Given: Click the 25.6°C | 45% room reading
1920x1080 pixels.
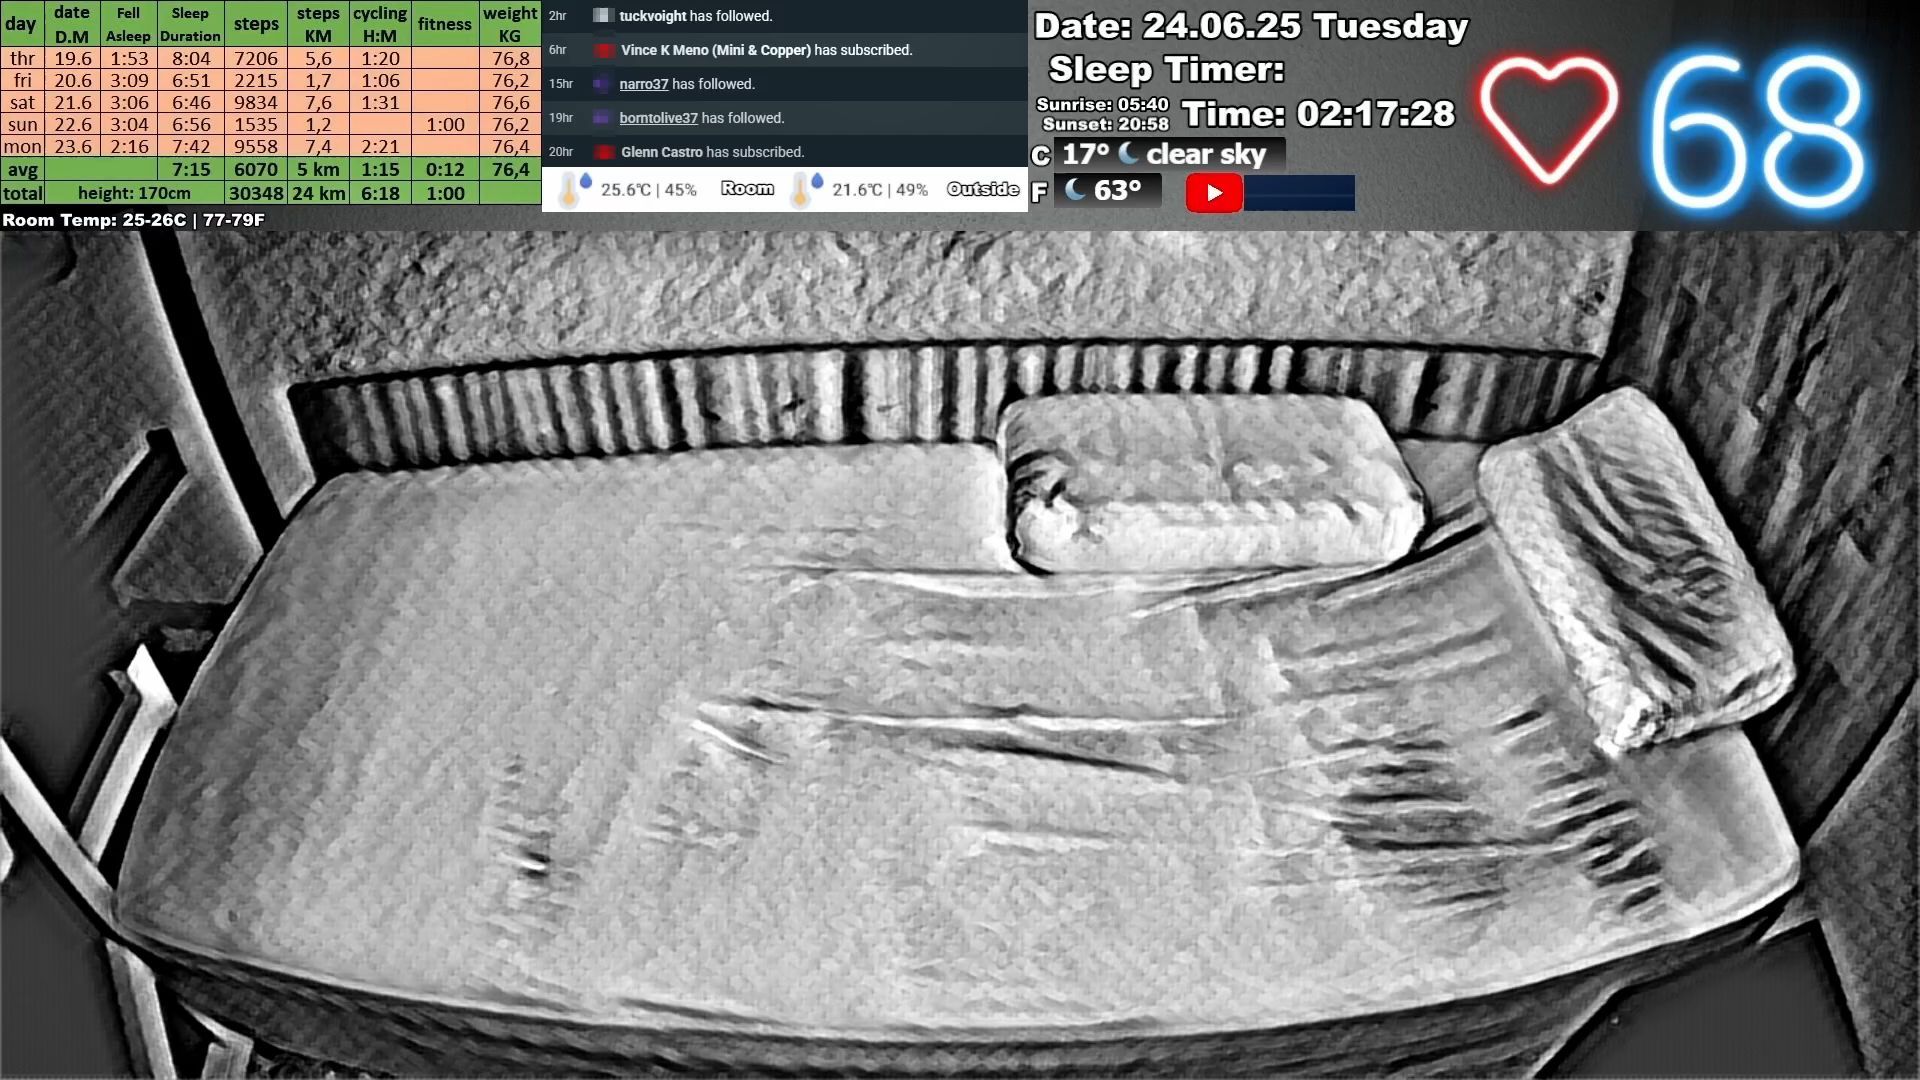Looking at the screenshot, I should pyautogui.click(x=648, y=190).
